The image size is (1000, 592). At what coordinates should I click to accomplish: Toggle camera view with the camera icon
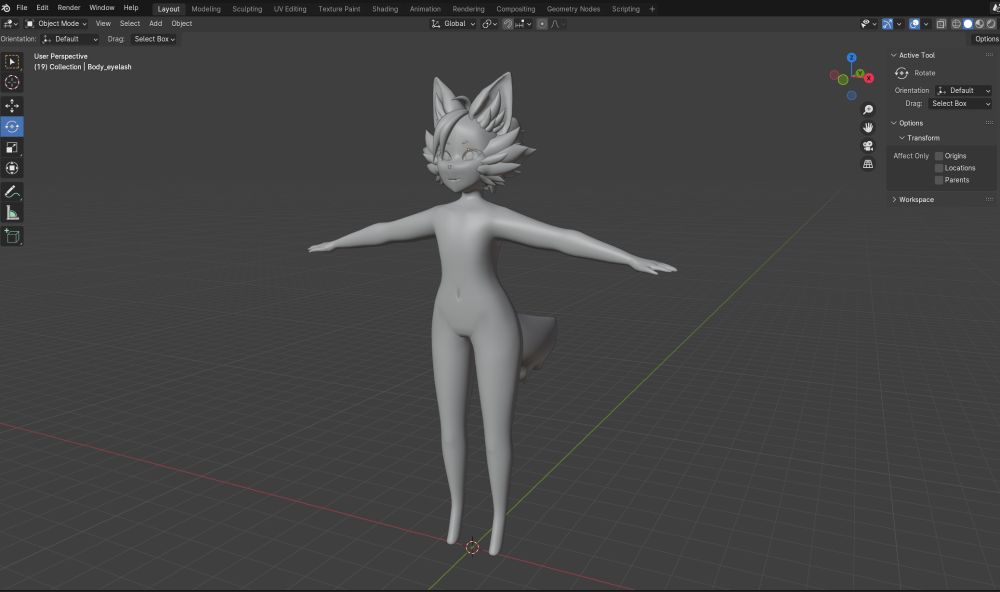click(868, 145)
